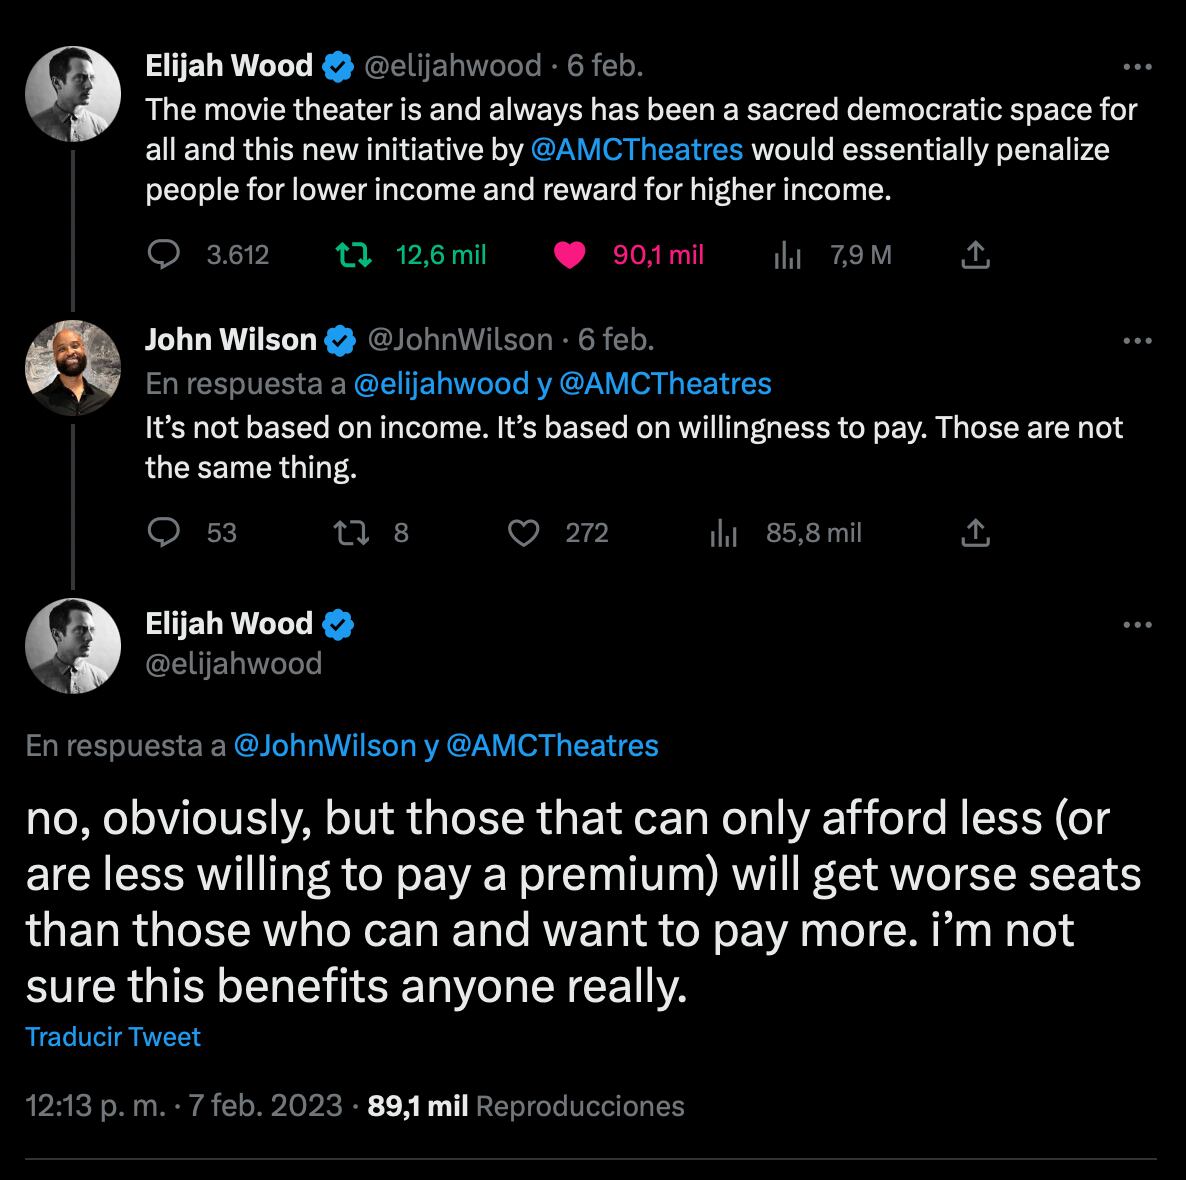The width and height of the screenshot is (1186, 1180).
Task: Open @JohnWilson link in the main reply header
Action: point(324,745)
